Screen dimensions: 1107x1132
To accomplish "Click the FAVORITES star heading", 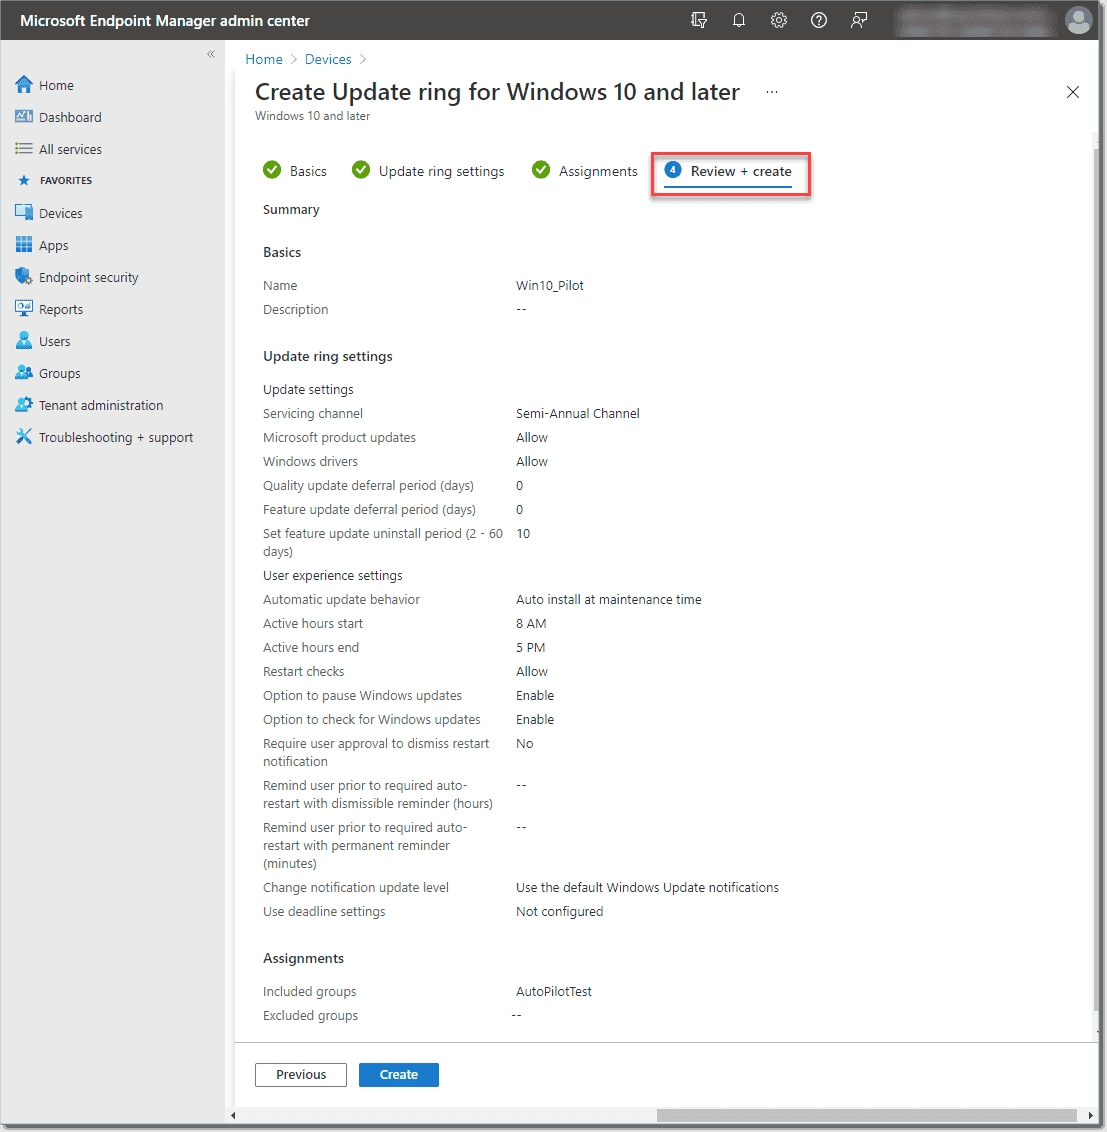I will tap(56, 180).
